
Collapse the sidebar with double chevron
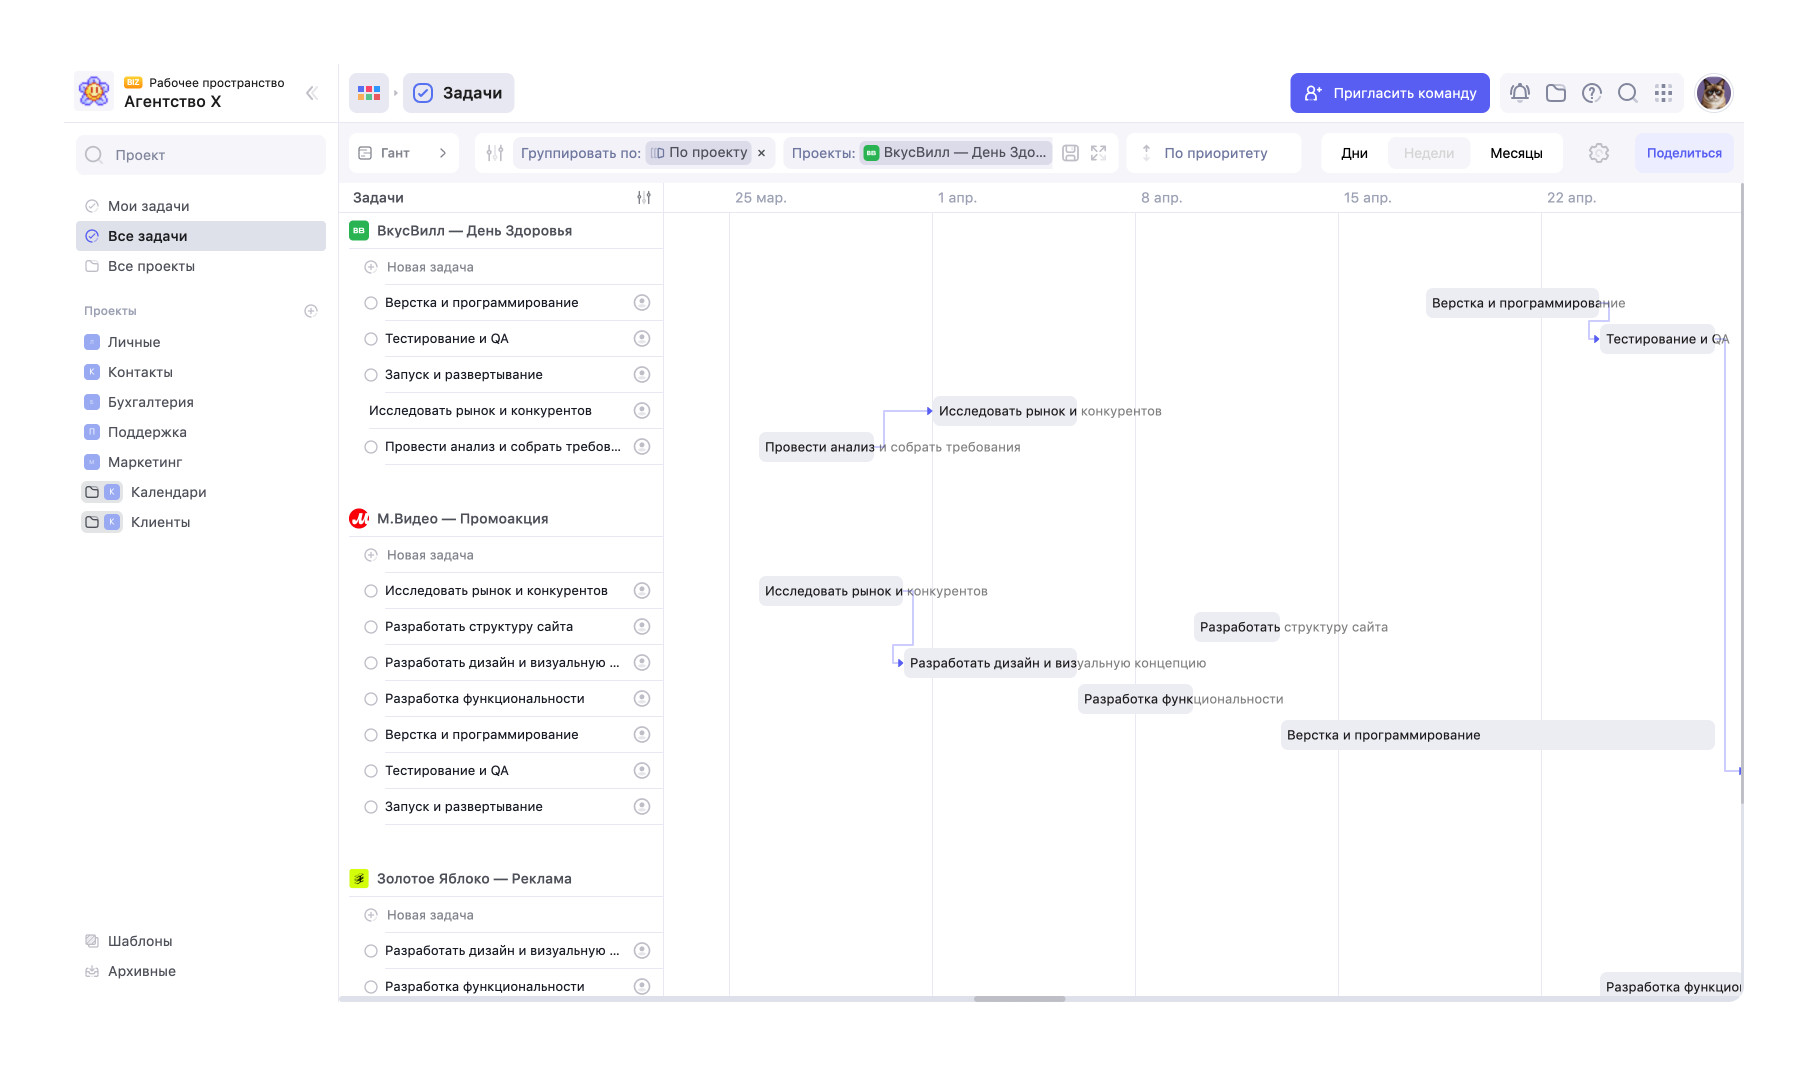pyautogui.click(x=311, y=93)
